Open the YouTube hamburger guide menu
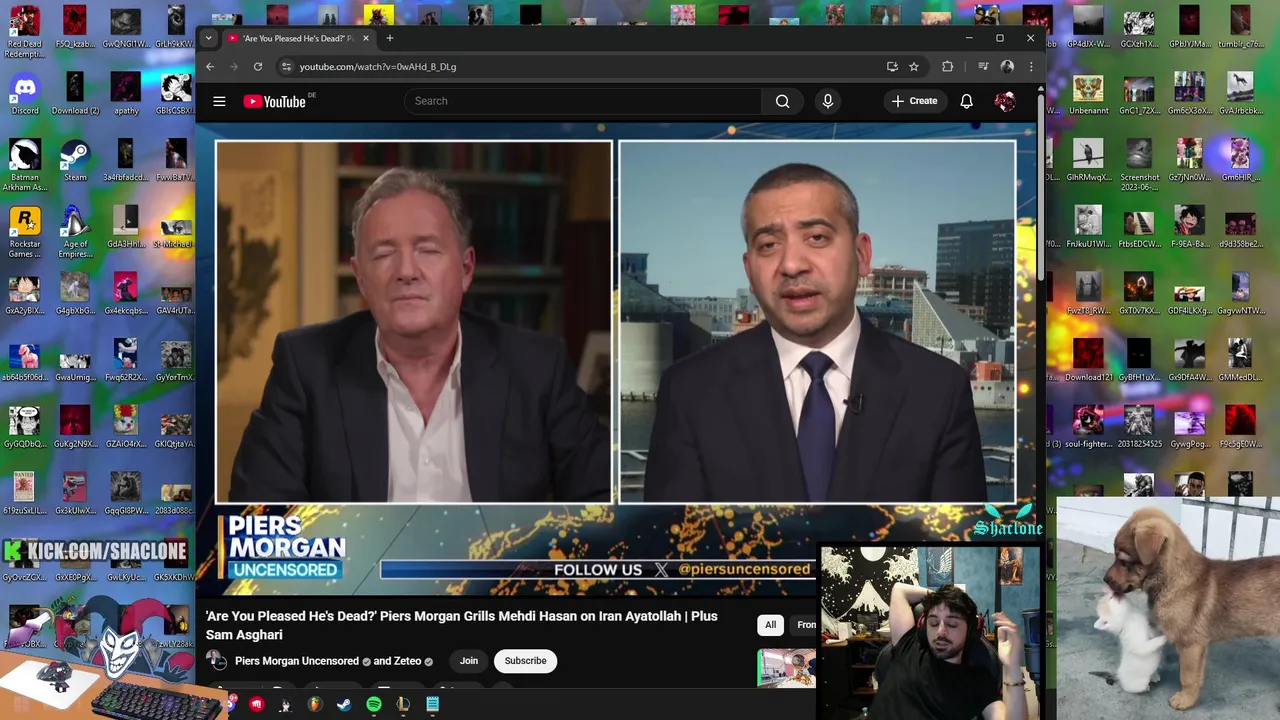The image size is (1280, 720). 219,101
